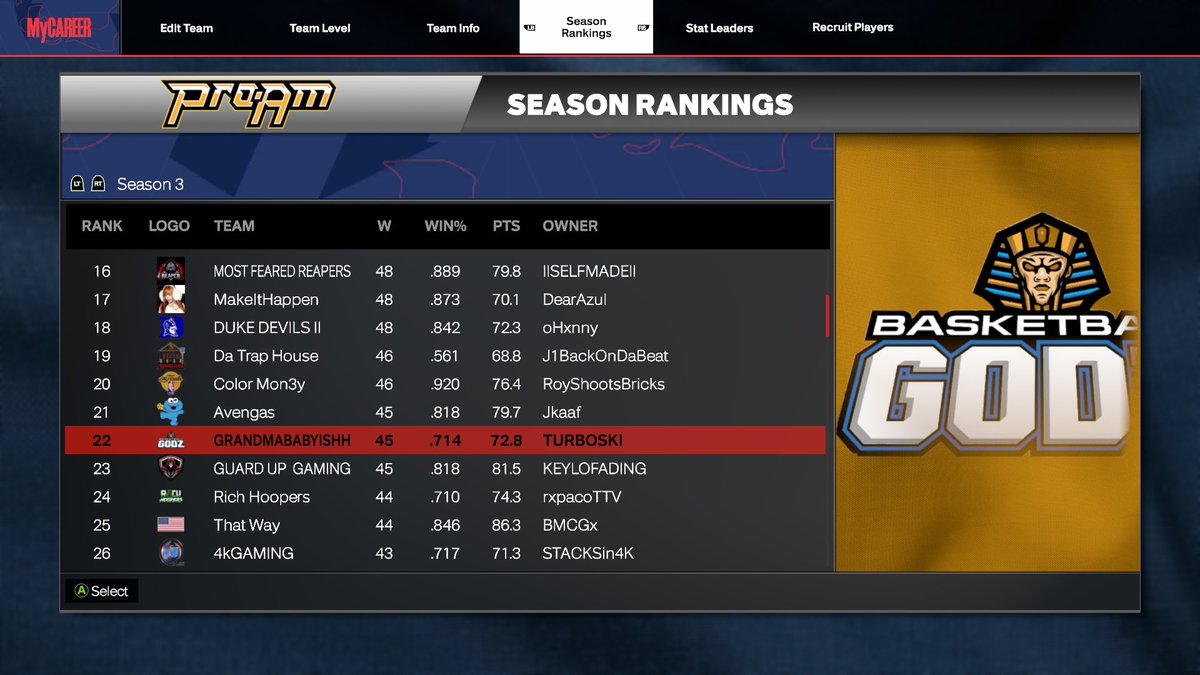Select team name Color Mon3y
Viewport: 1200px width, 675px height.
(259, 384)
